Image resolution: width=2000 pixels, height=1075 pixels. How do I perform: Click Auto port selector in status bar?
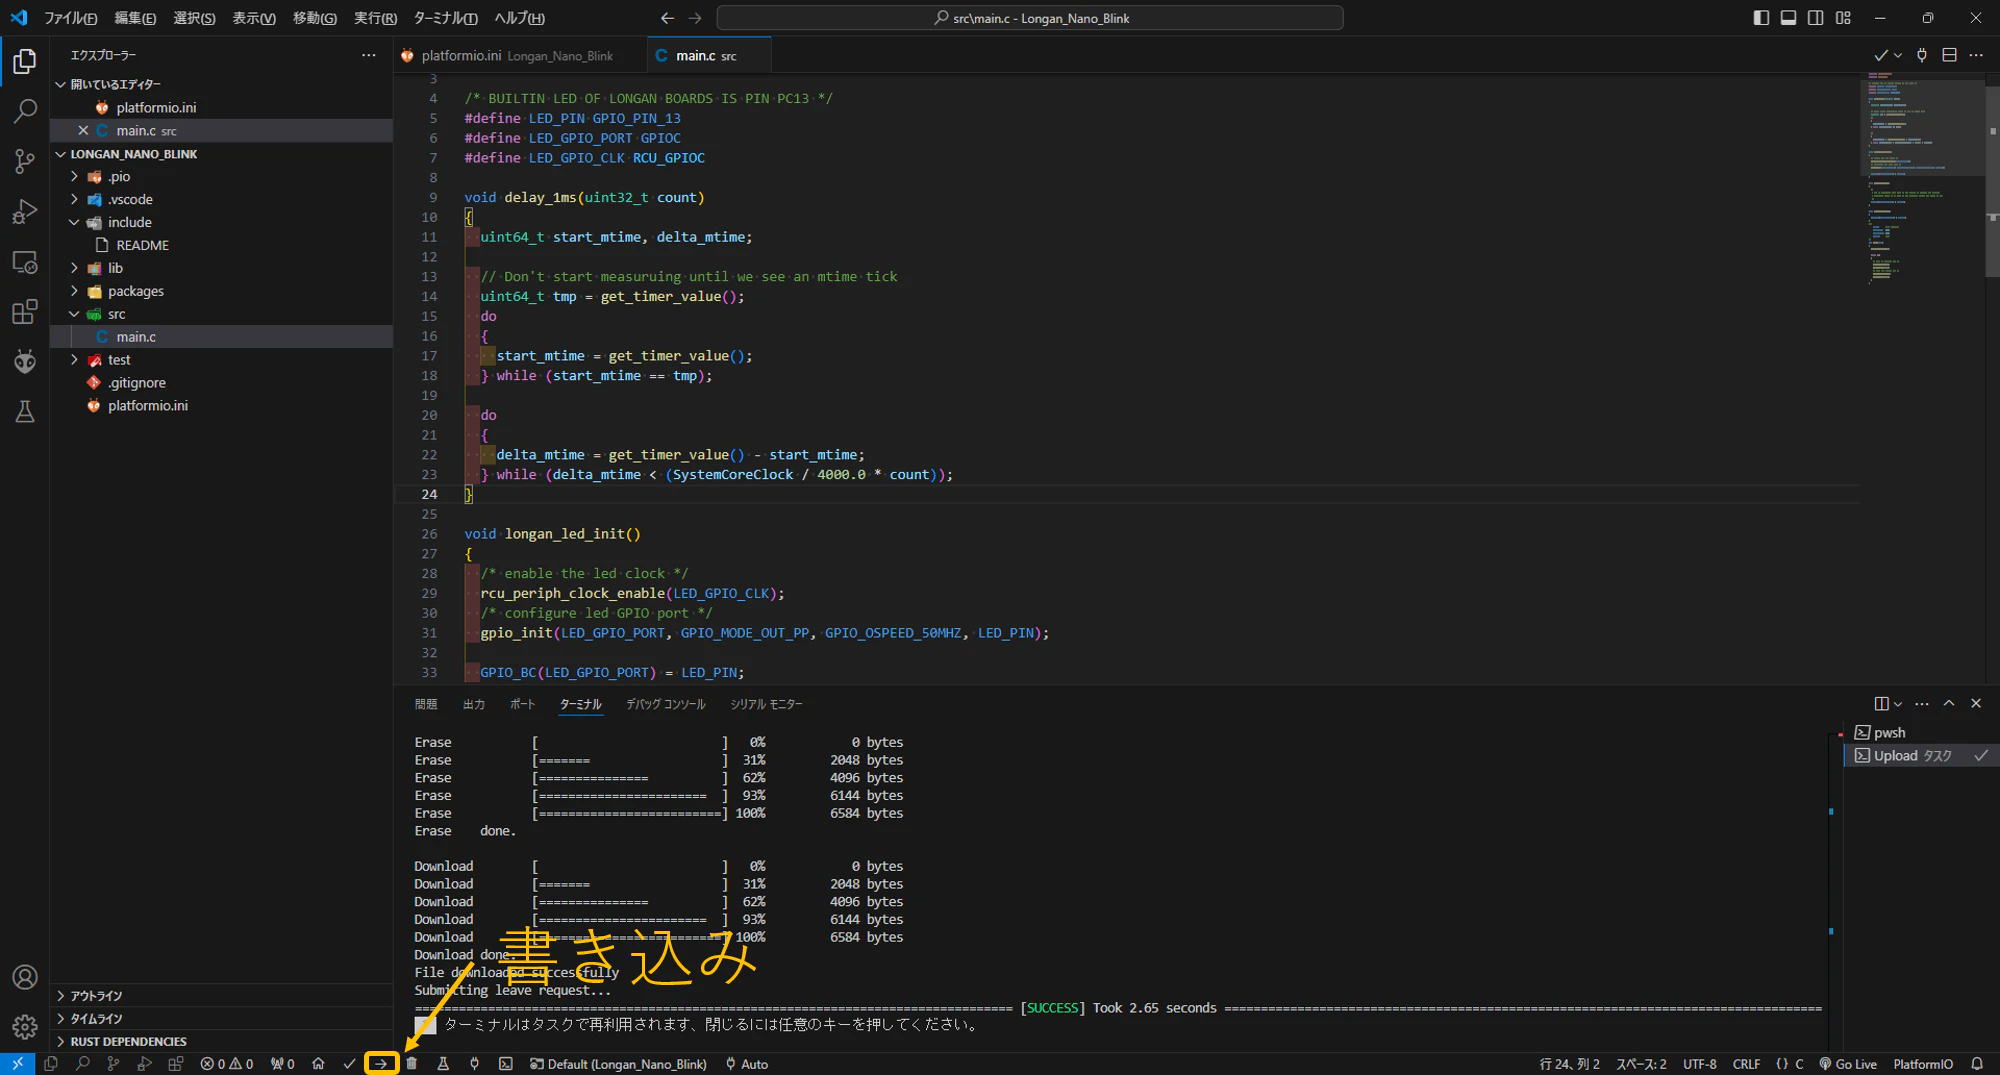(746, 1064)
